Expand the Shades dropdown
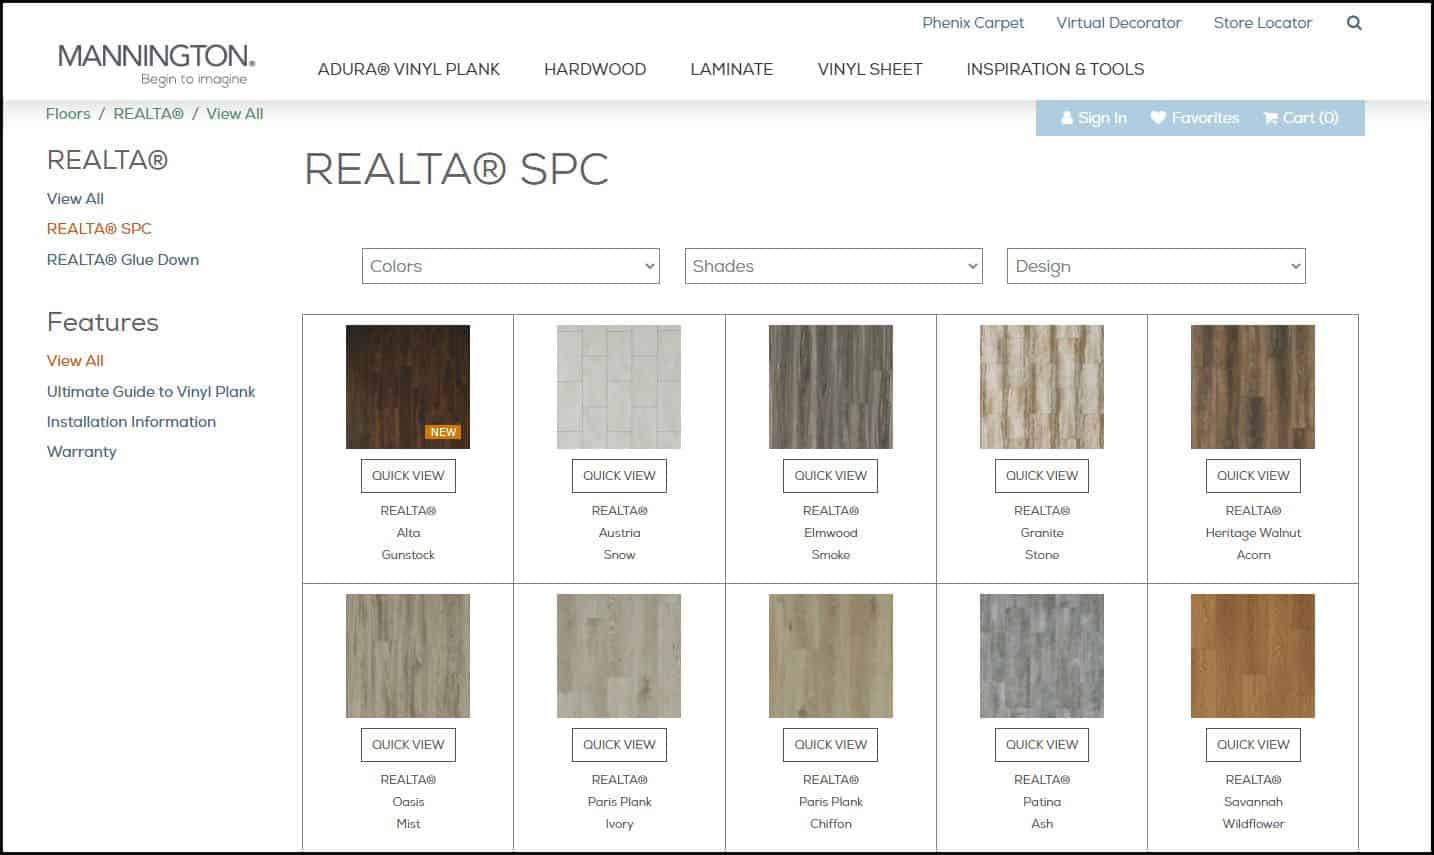 (834, 266)
